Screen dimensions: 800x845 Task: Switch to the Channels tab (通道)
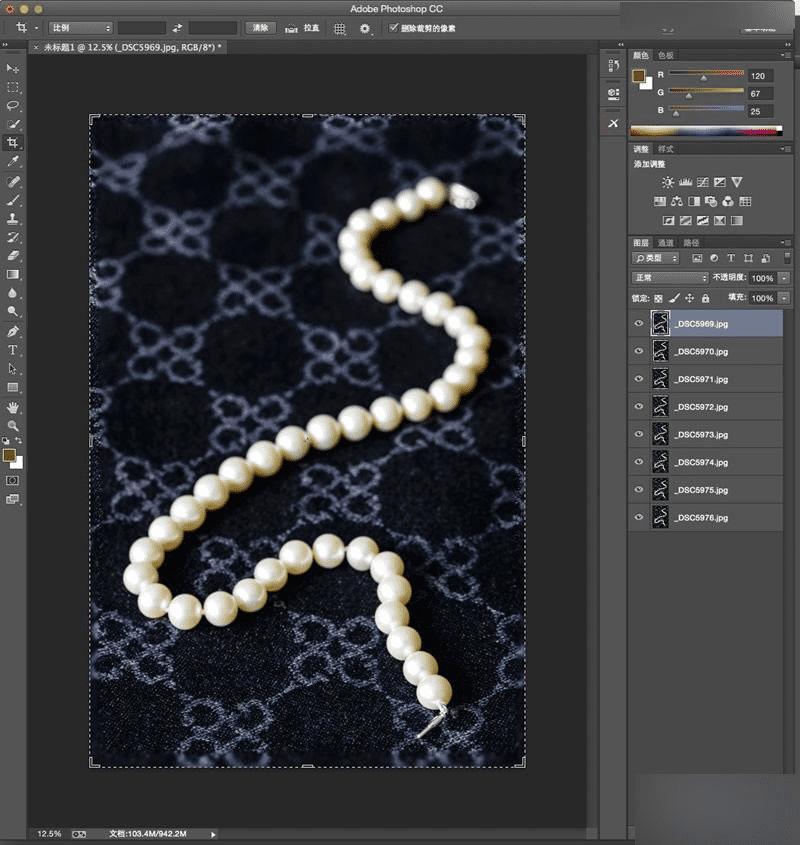(x=666, y=243)
